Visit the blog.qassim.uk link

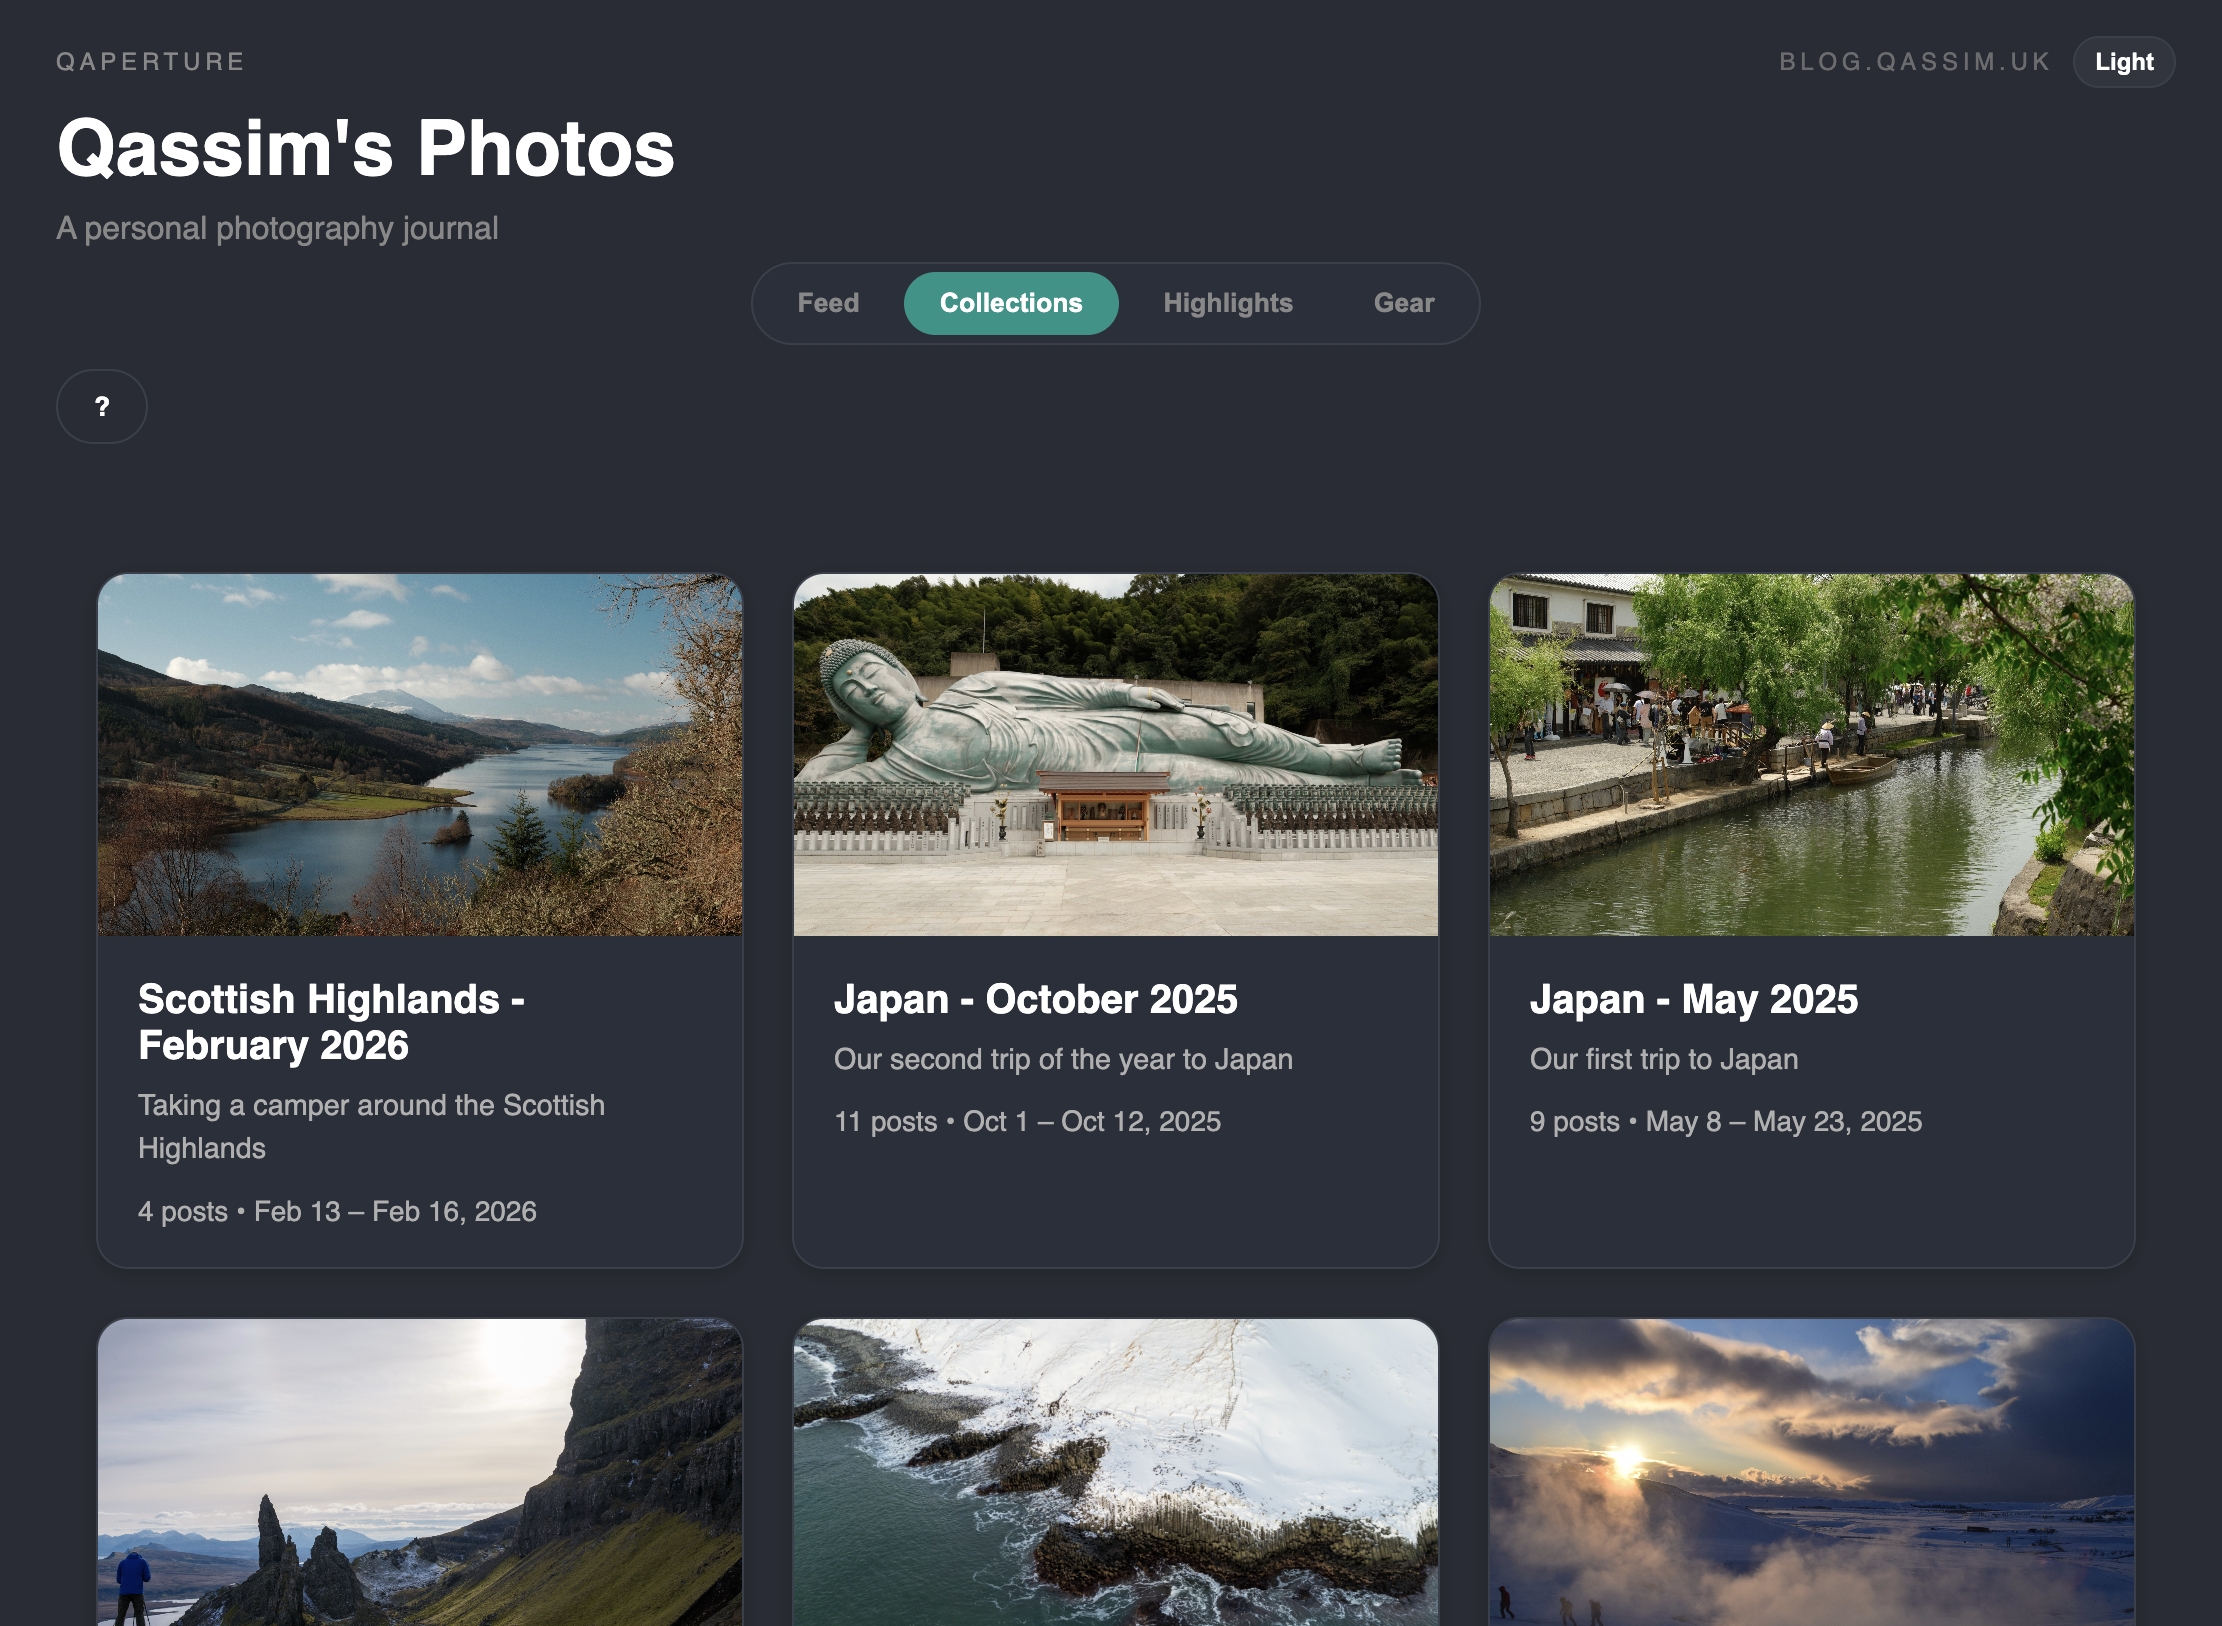tap(1914, 62)
